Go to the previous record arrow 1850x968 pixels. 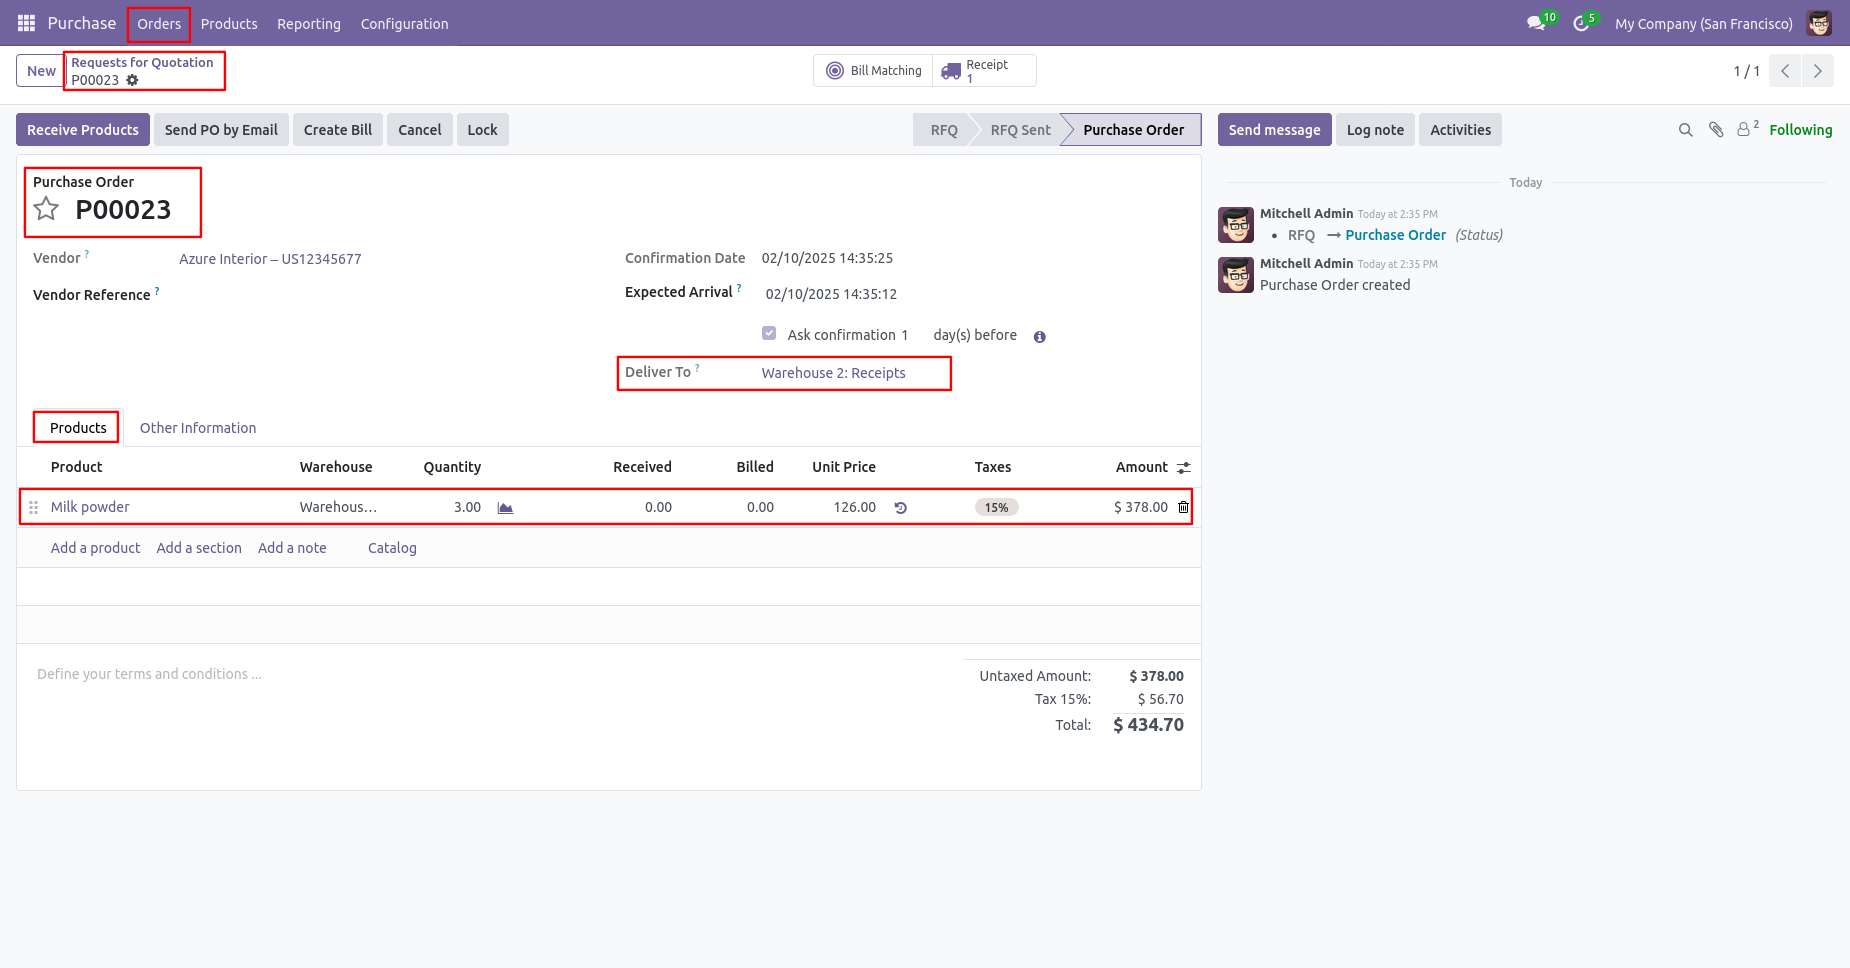tap(1785, 71)
